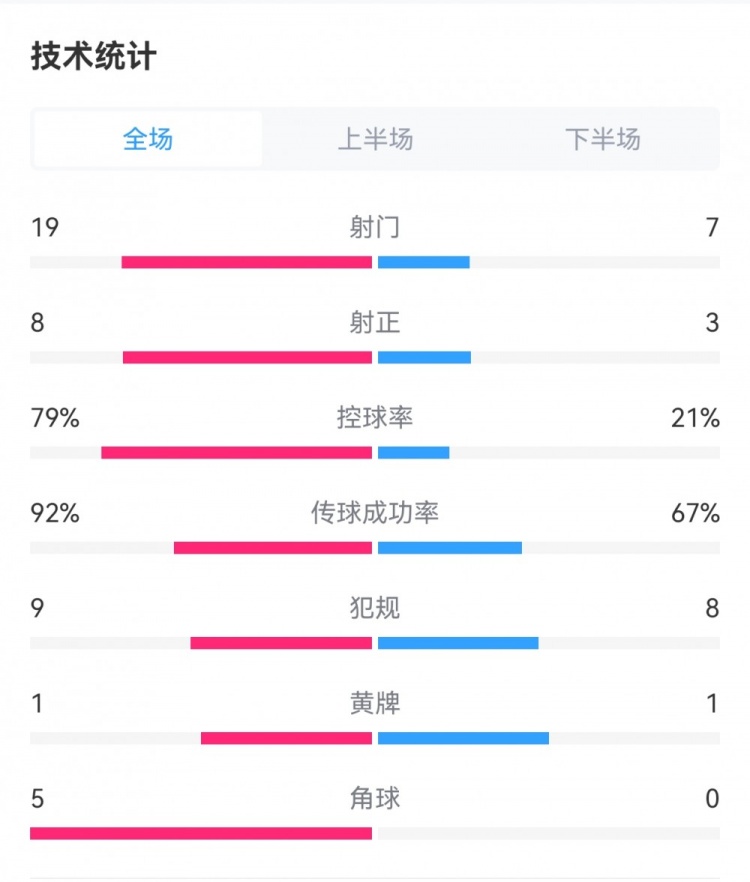Image resolution: width=750 pixels, height=882 pixels.
Task: Switch to the 上半场 tab
Action: [x=375, y=139]
